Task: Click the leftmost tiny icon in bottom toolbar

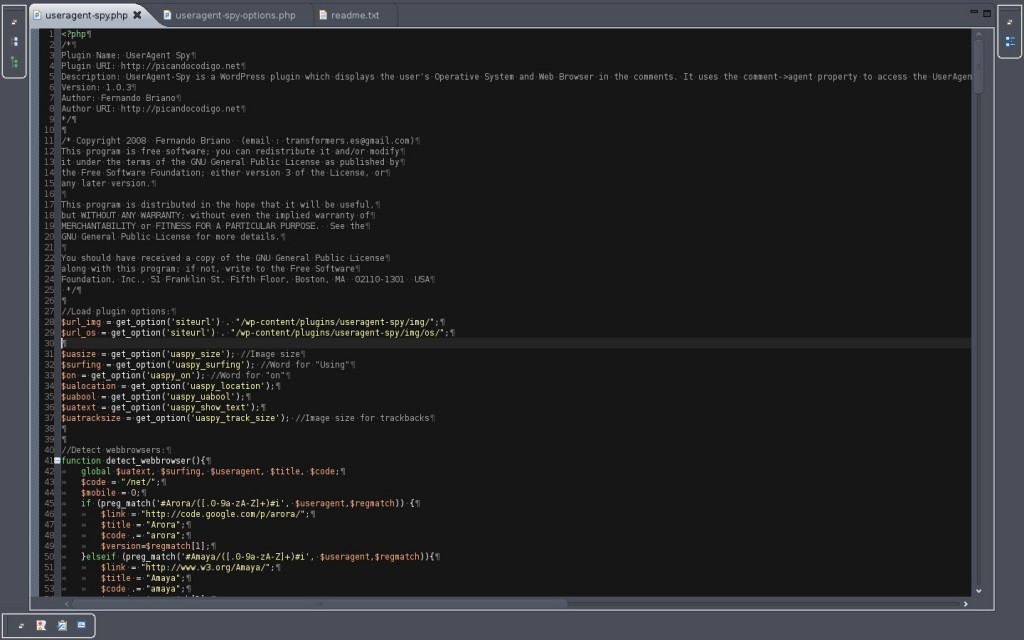Action: [20, 625]
